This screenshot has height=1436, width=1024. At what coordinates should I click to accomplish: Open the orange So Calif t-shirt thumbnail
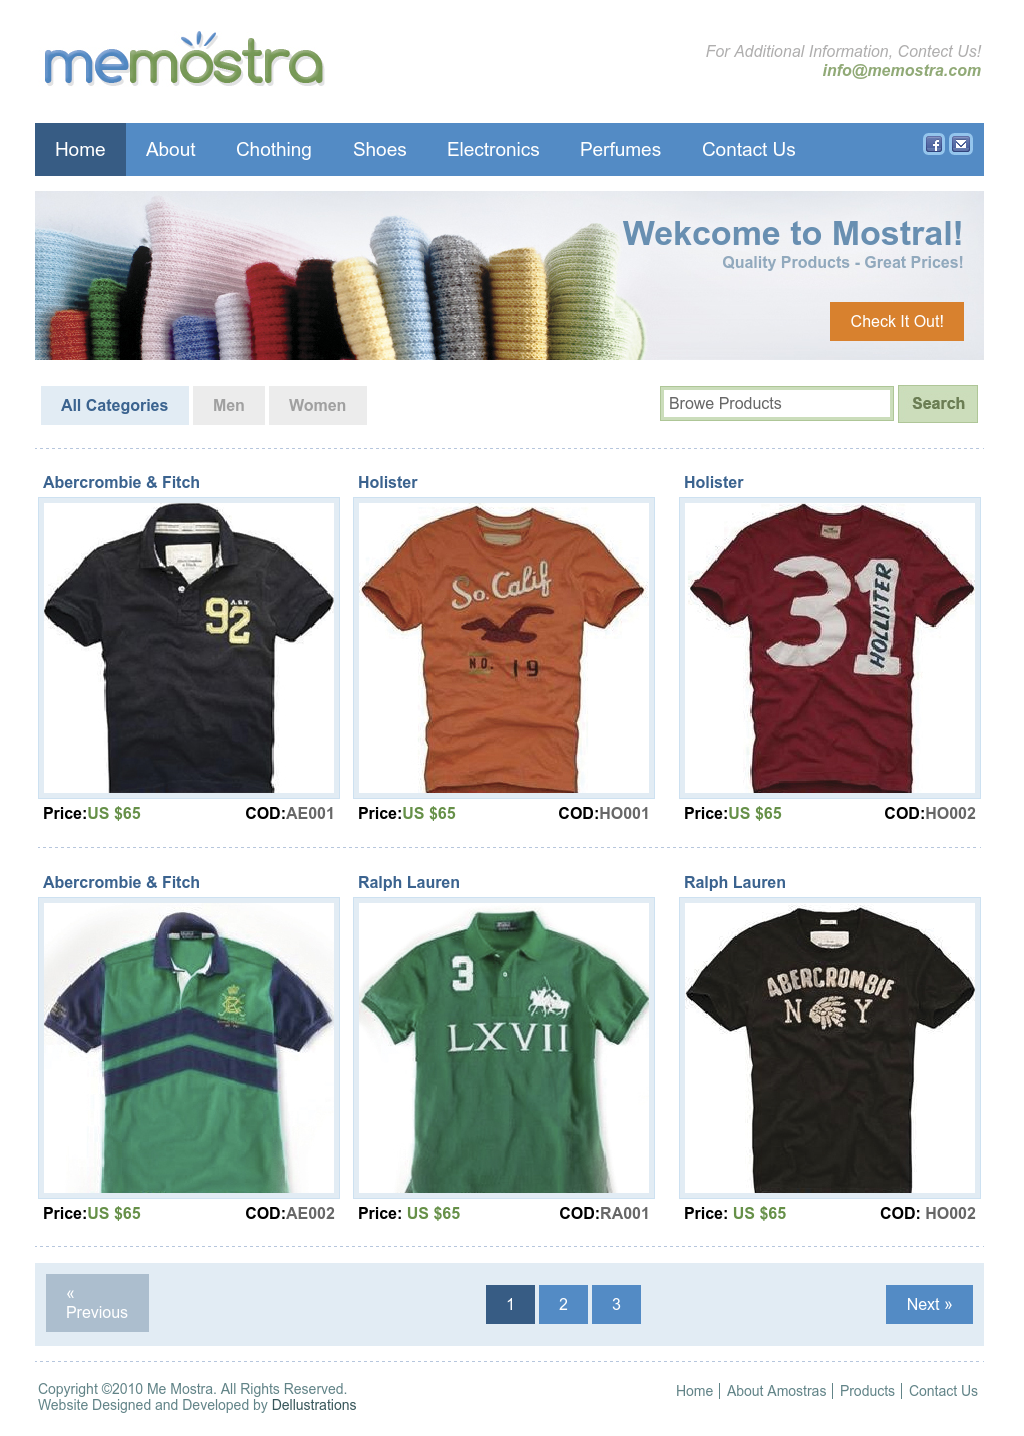point(504,648)
